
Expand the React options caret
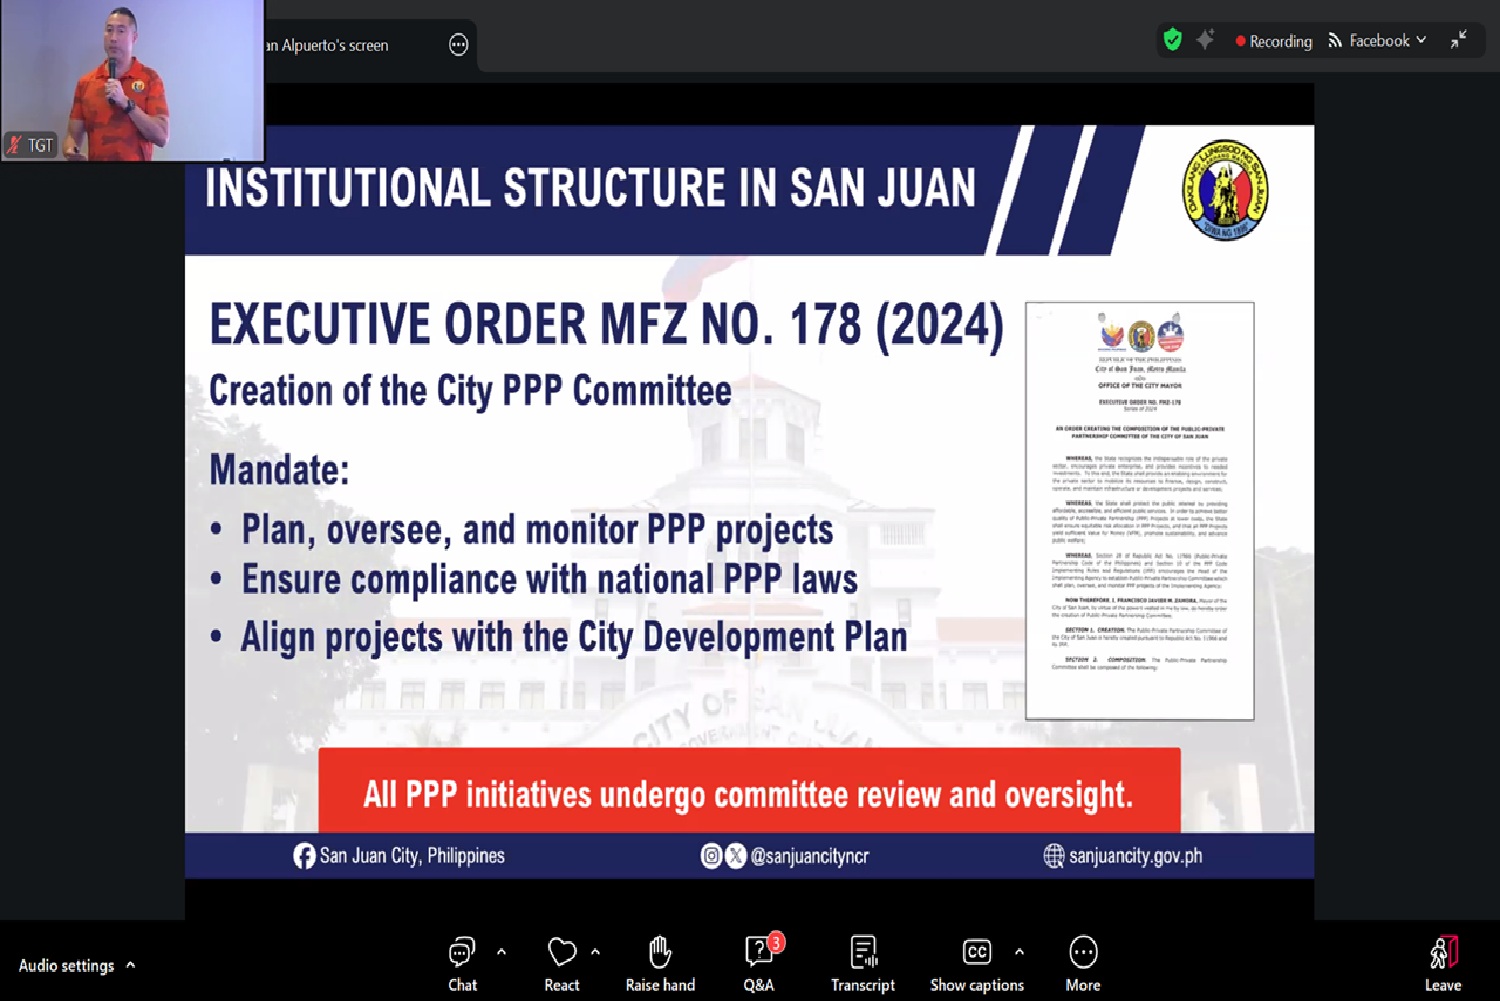click(x=596, y=952)
